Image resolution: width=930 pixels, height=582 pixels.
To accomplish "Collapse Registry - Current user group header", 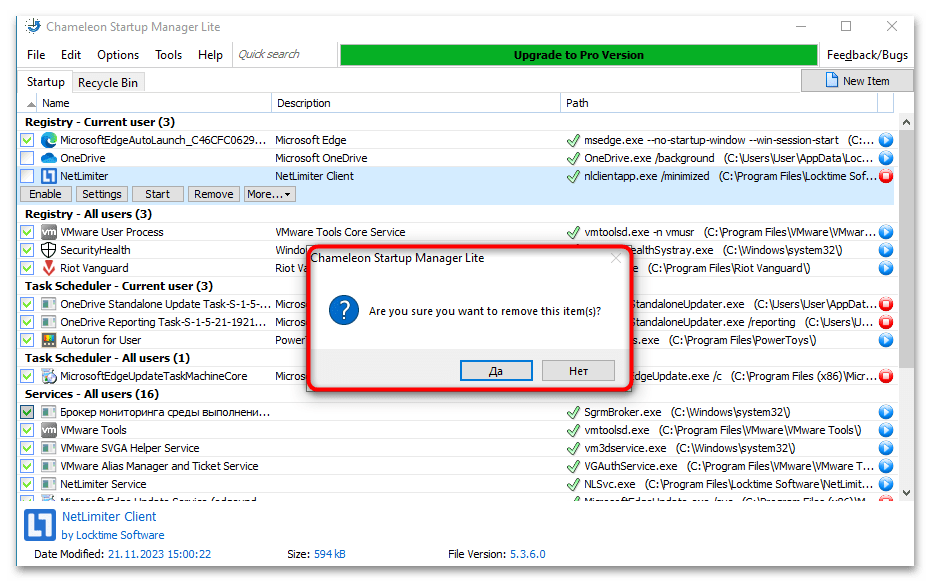I will pyautogui.click(x=99, y=122).
